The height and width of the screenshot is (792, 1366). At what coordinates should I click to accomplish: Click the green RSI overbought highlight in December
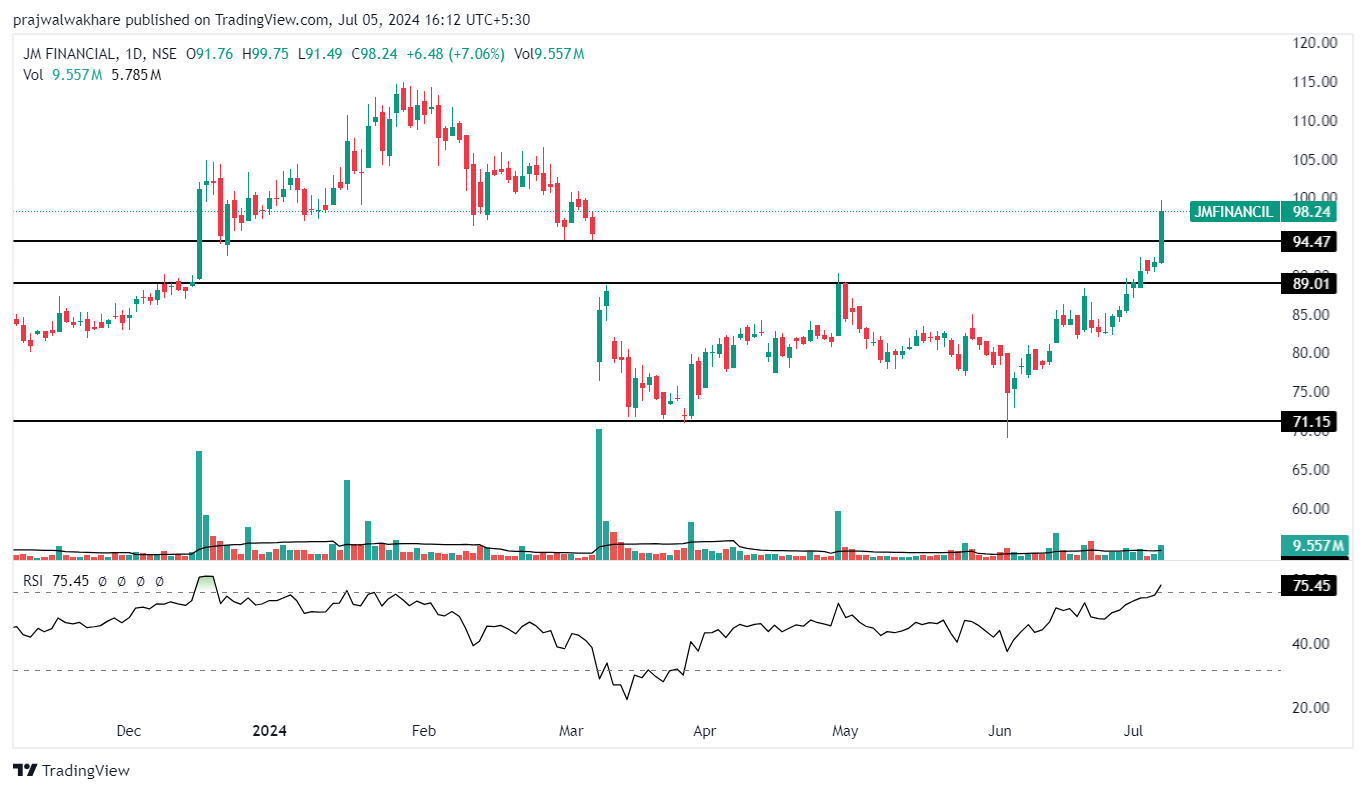pyautogui.click(x=206, y=583)
